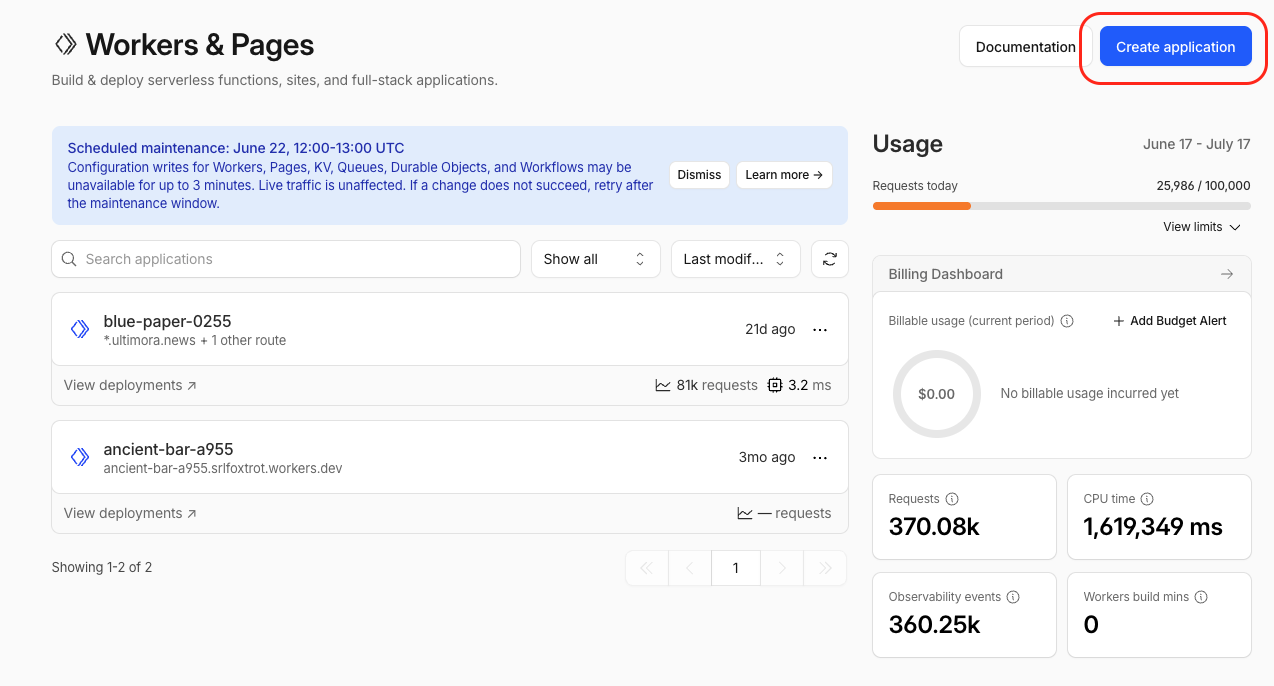The image size is (1274, 686).
Task: Go to the next page arrow
Action: 782,568
